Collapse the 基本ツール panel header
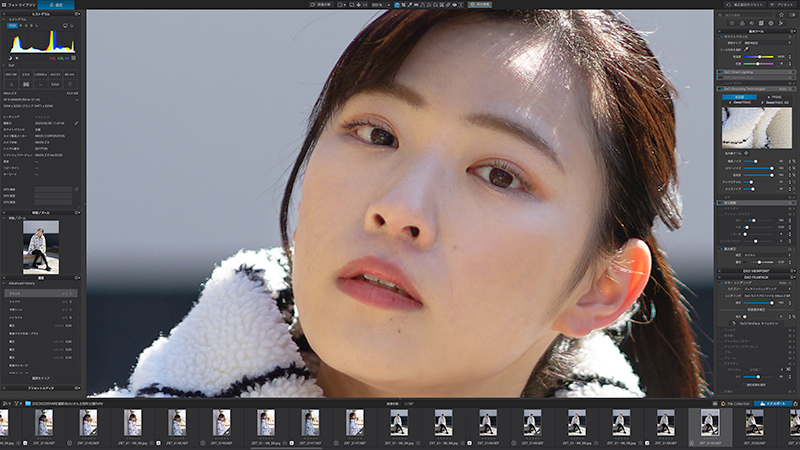 point(756,31)
